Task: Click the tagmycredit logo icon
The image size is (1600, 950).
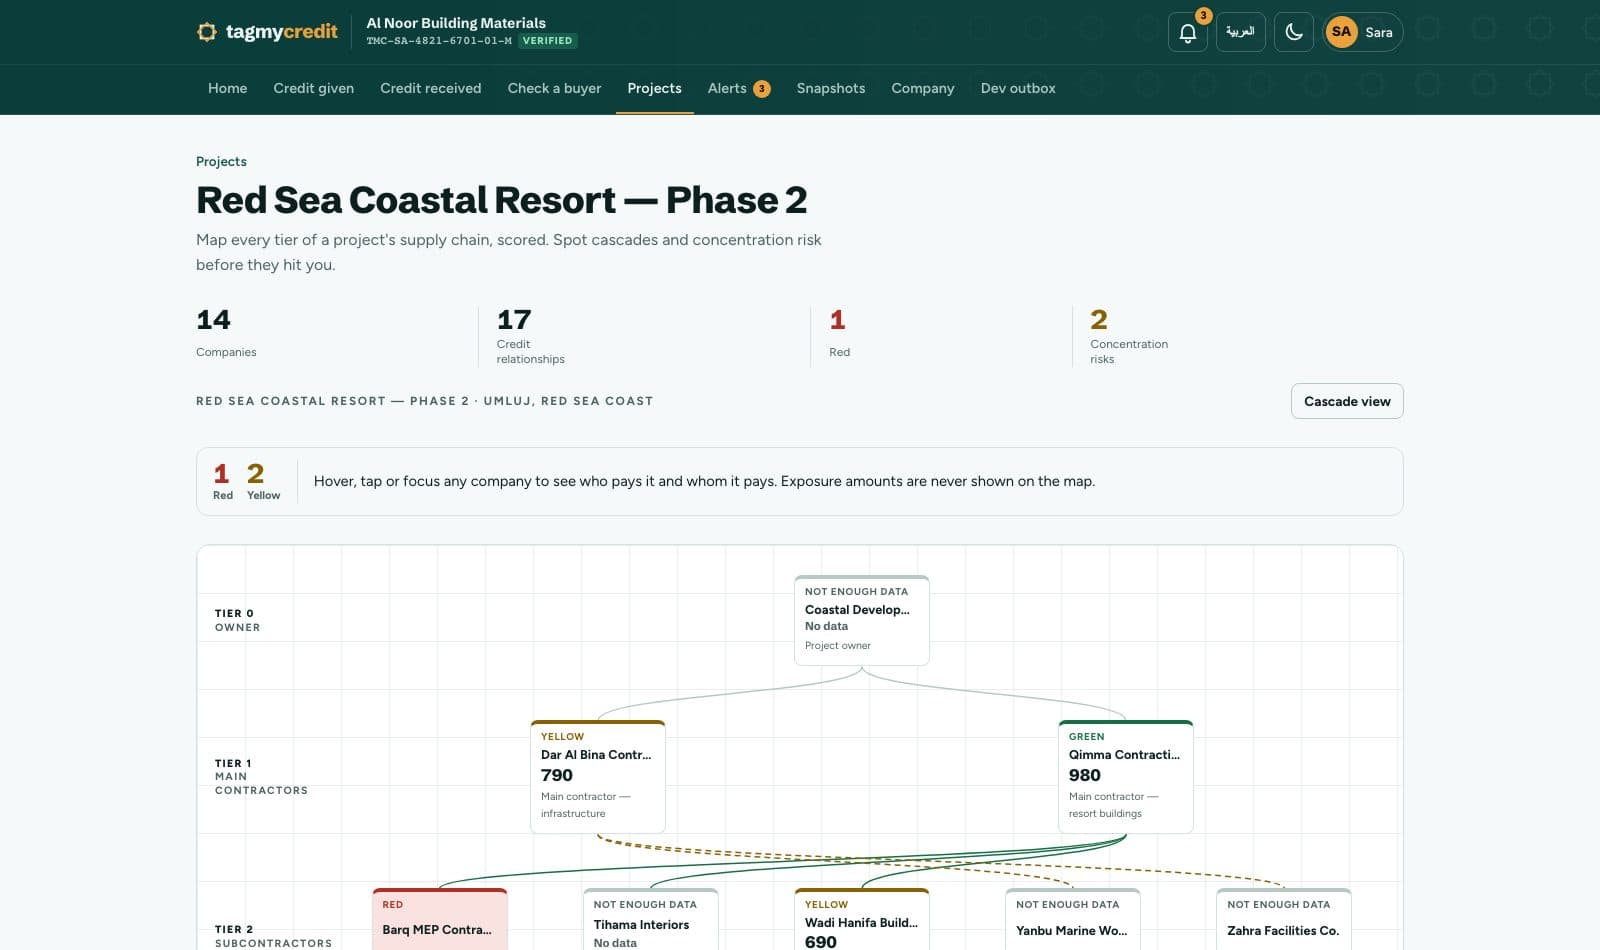Action: (x=206, y=32)
